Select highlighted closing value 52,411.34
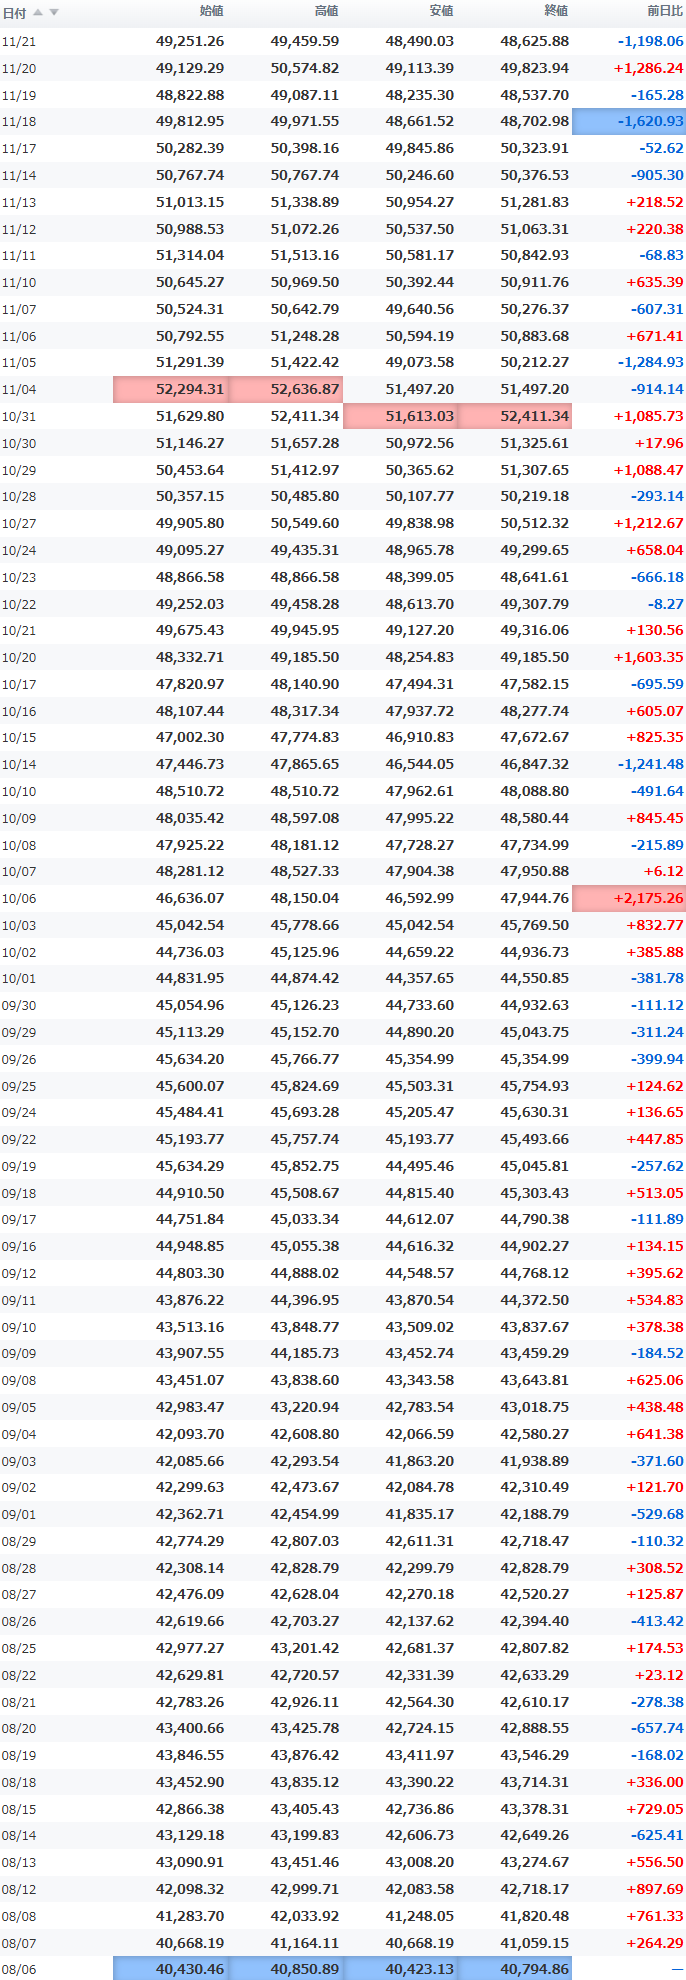The height and width of the screenshot is (1980, 686). pos(515,416)
